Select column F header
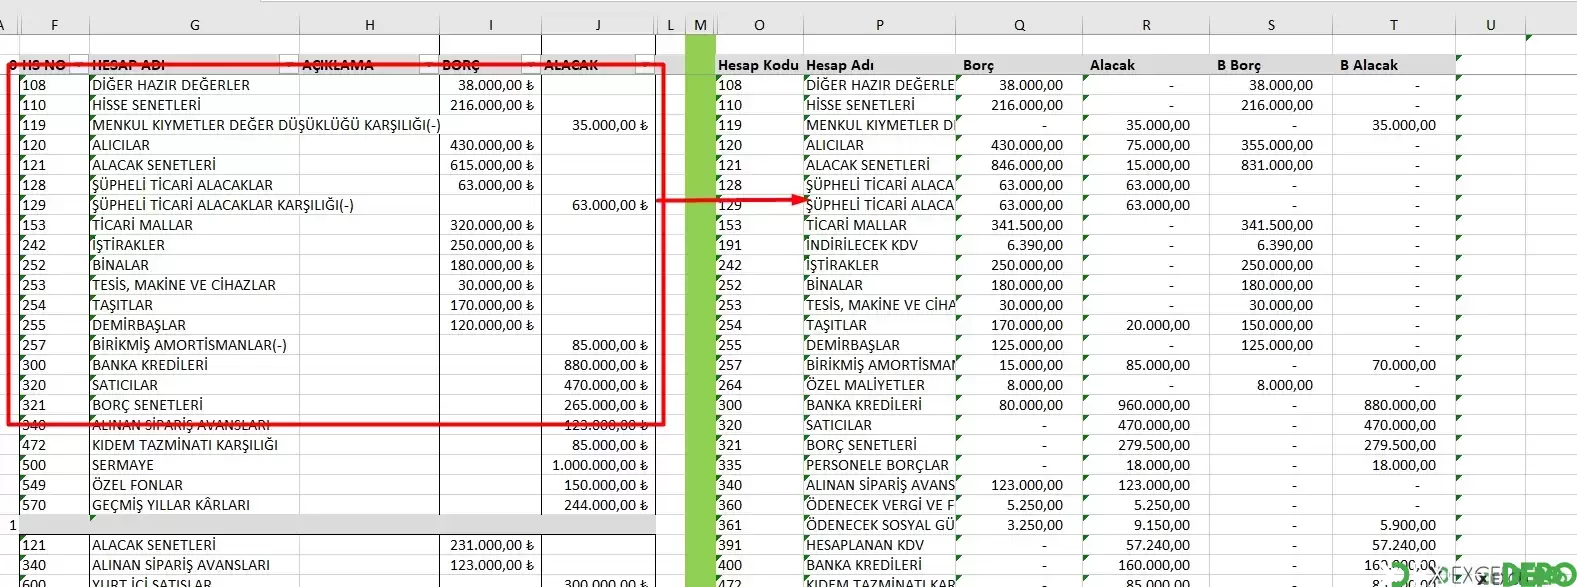1577x587 pixels. pyautogui.click(x=54, y=24)
